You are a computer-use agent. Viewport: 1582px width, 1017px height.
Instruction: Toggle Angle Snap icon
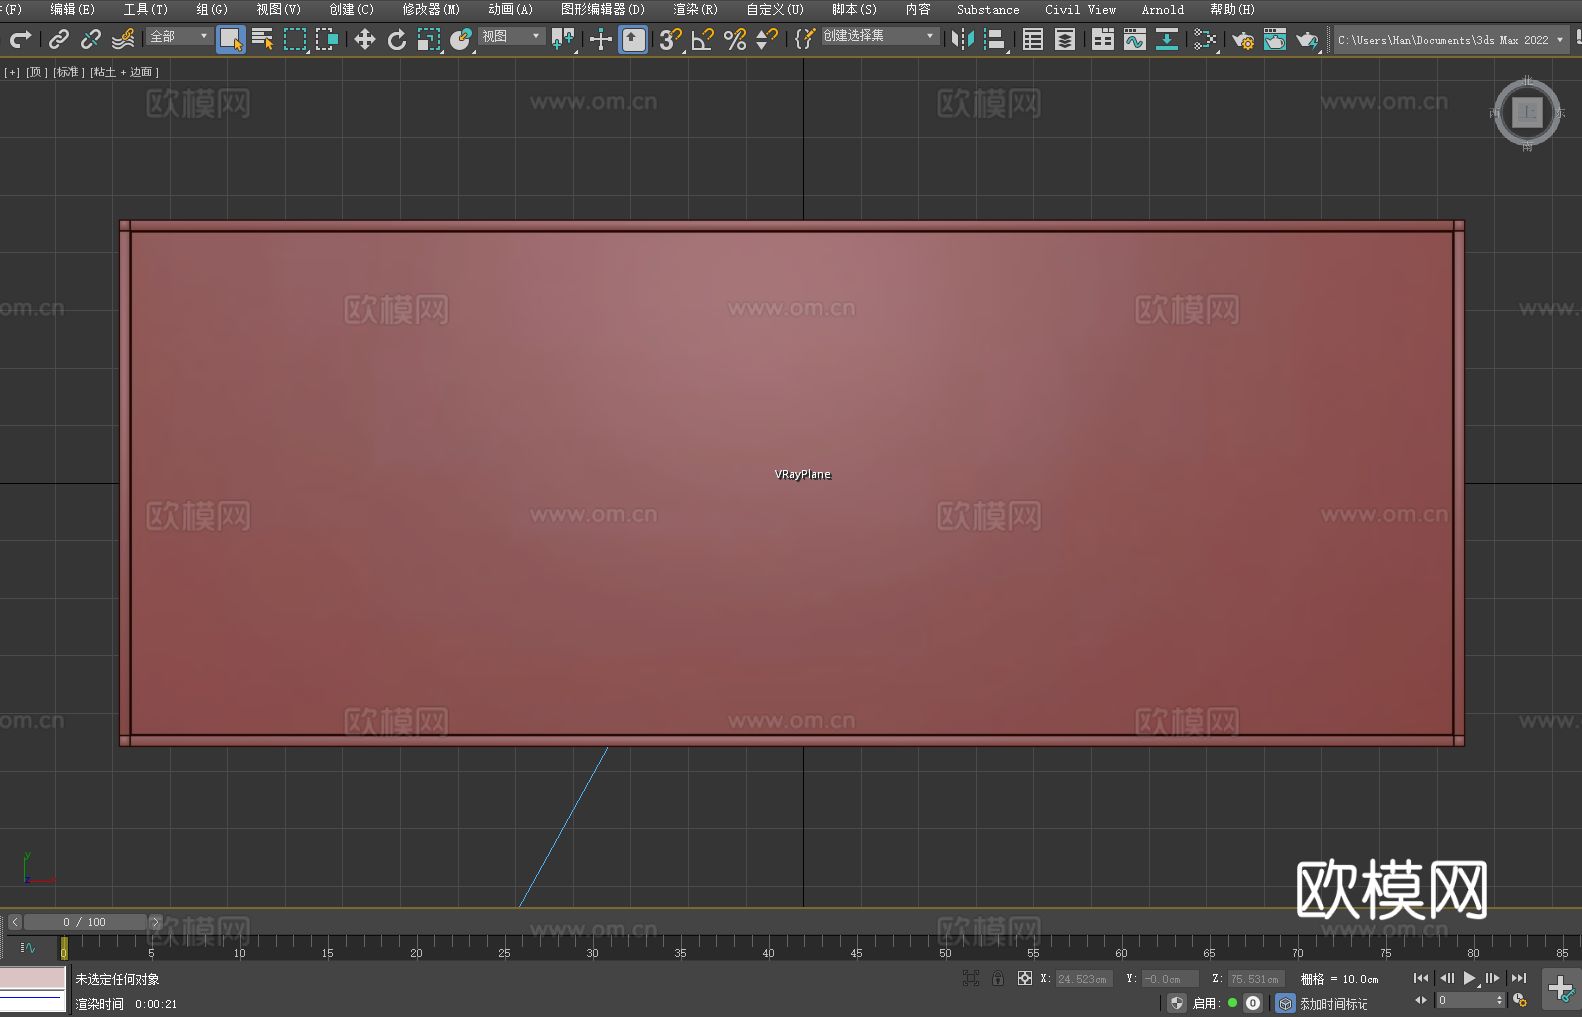pyautogui.click(x=703, y=39)
